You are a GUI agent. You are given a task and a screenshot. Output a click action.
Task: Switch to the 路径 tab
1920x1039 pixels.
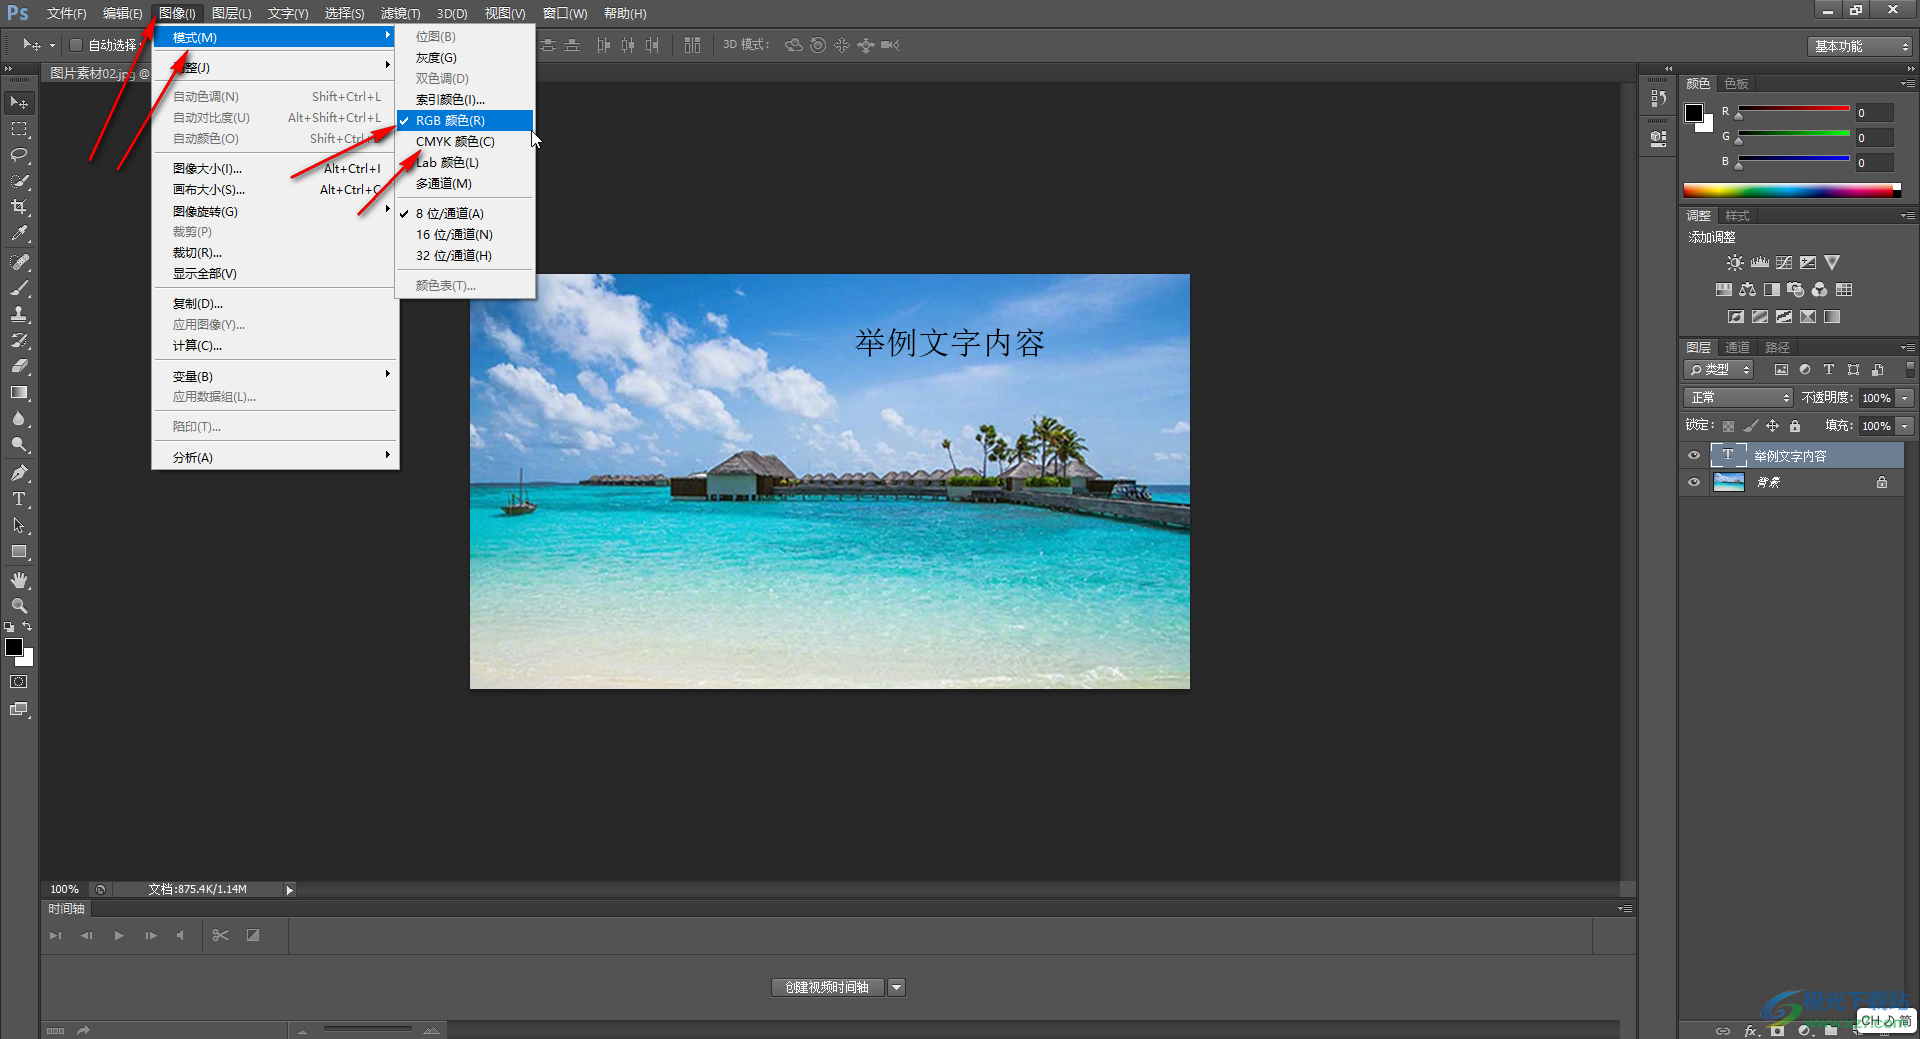point(1777,348)
